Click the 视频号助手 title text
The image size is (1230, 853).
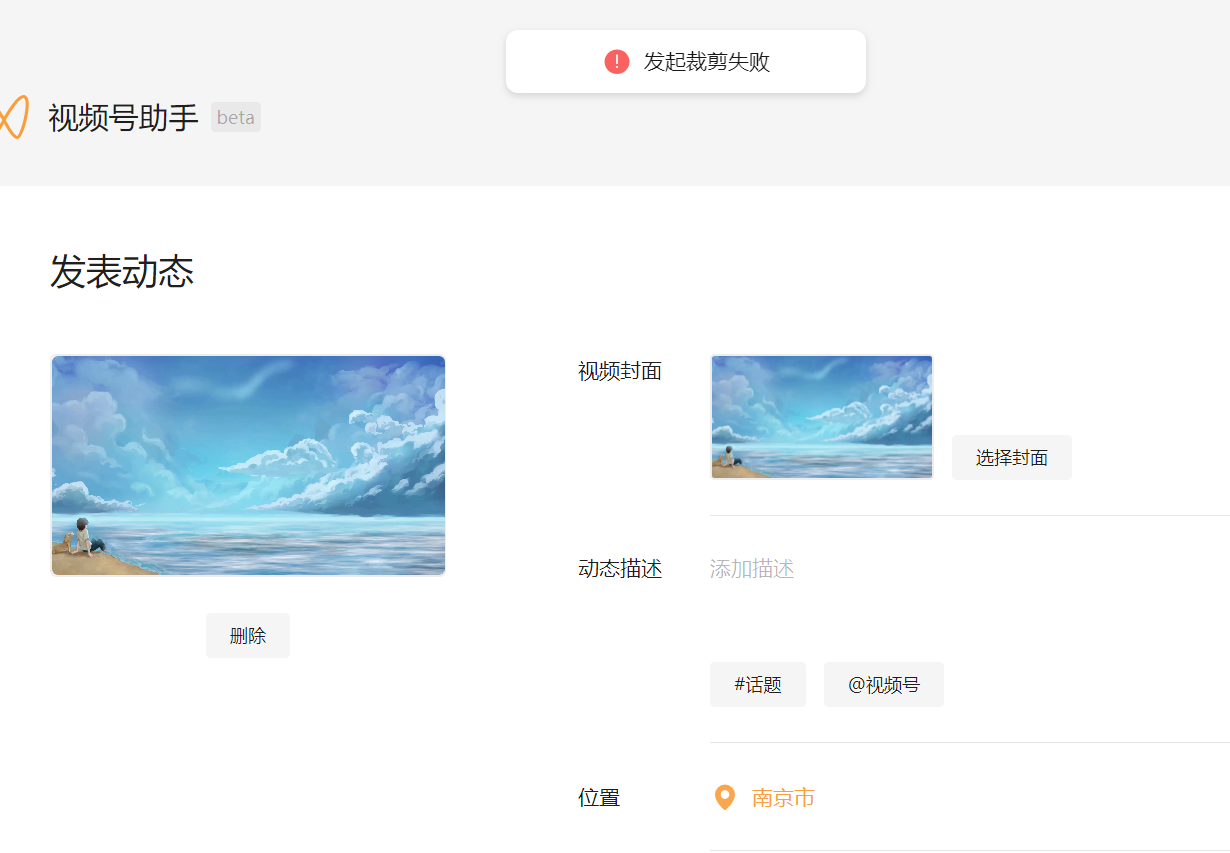(124, 118)
